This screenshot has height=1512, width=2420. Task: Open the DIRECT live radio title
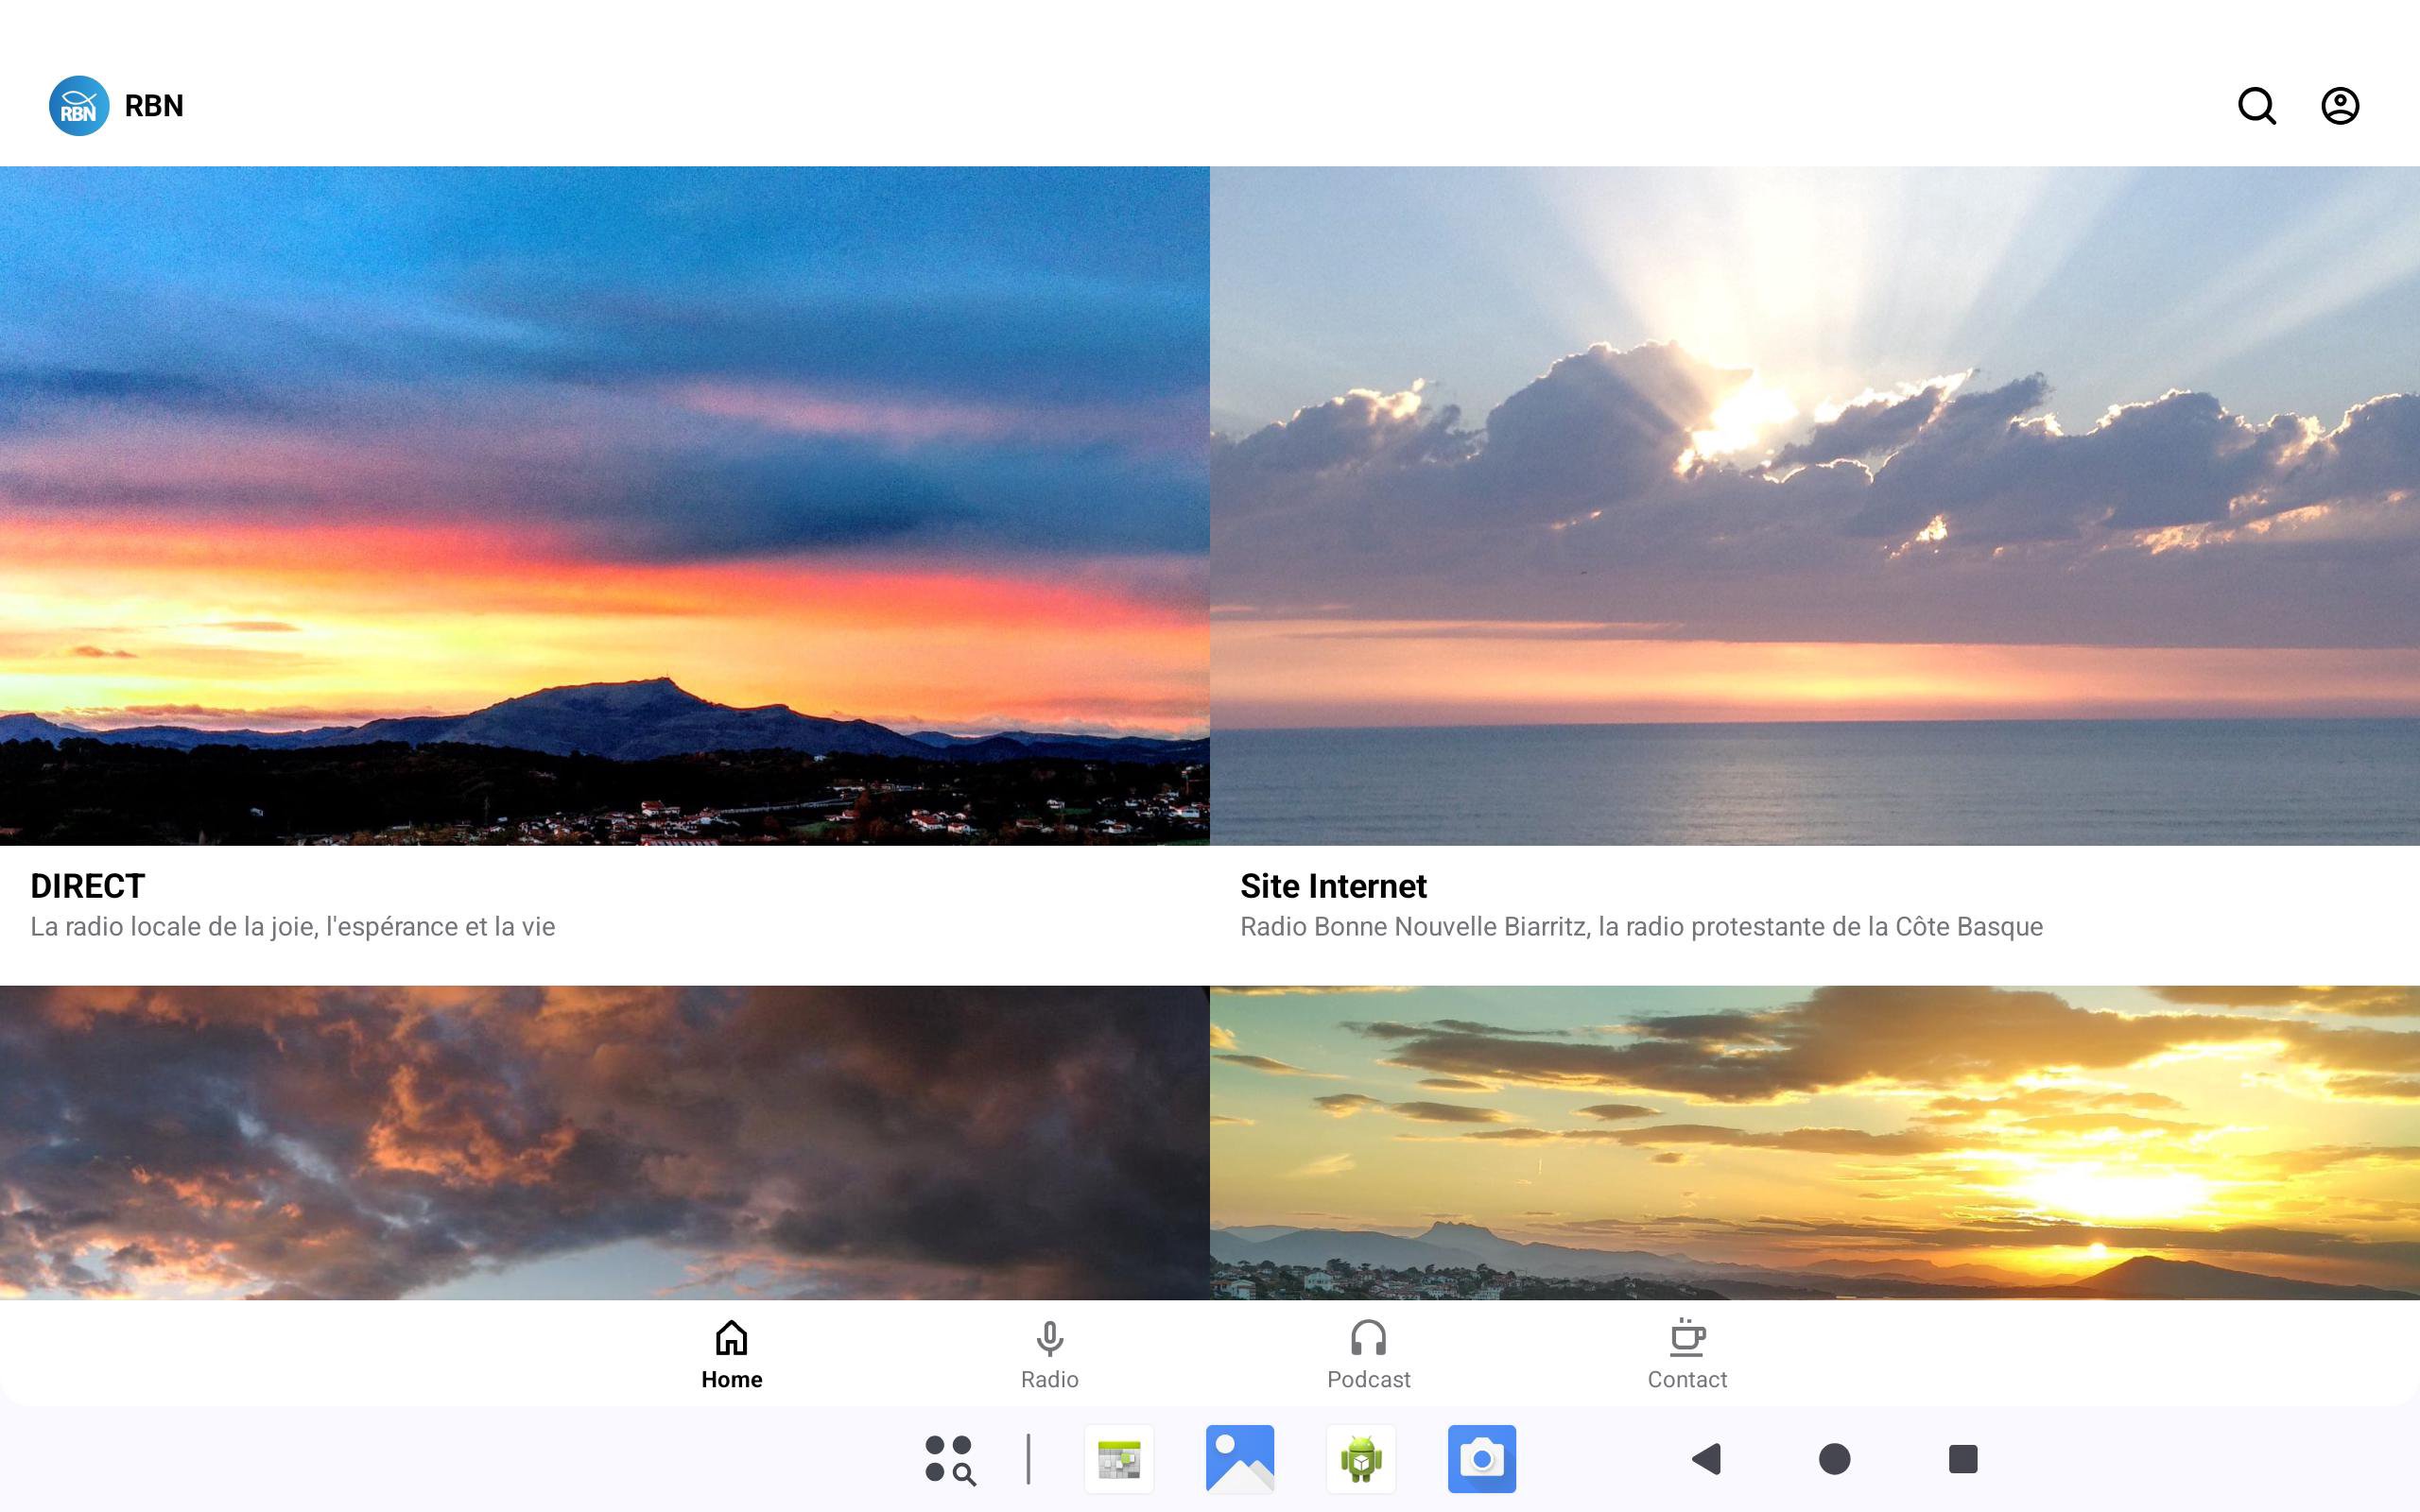tap(88, 886)
